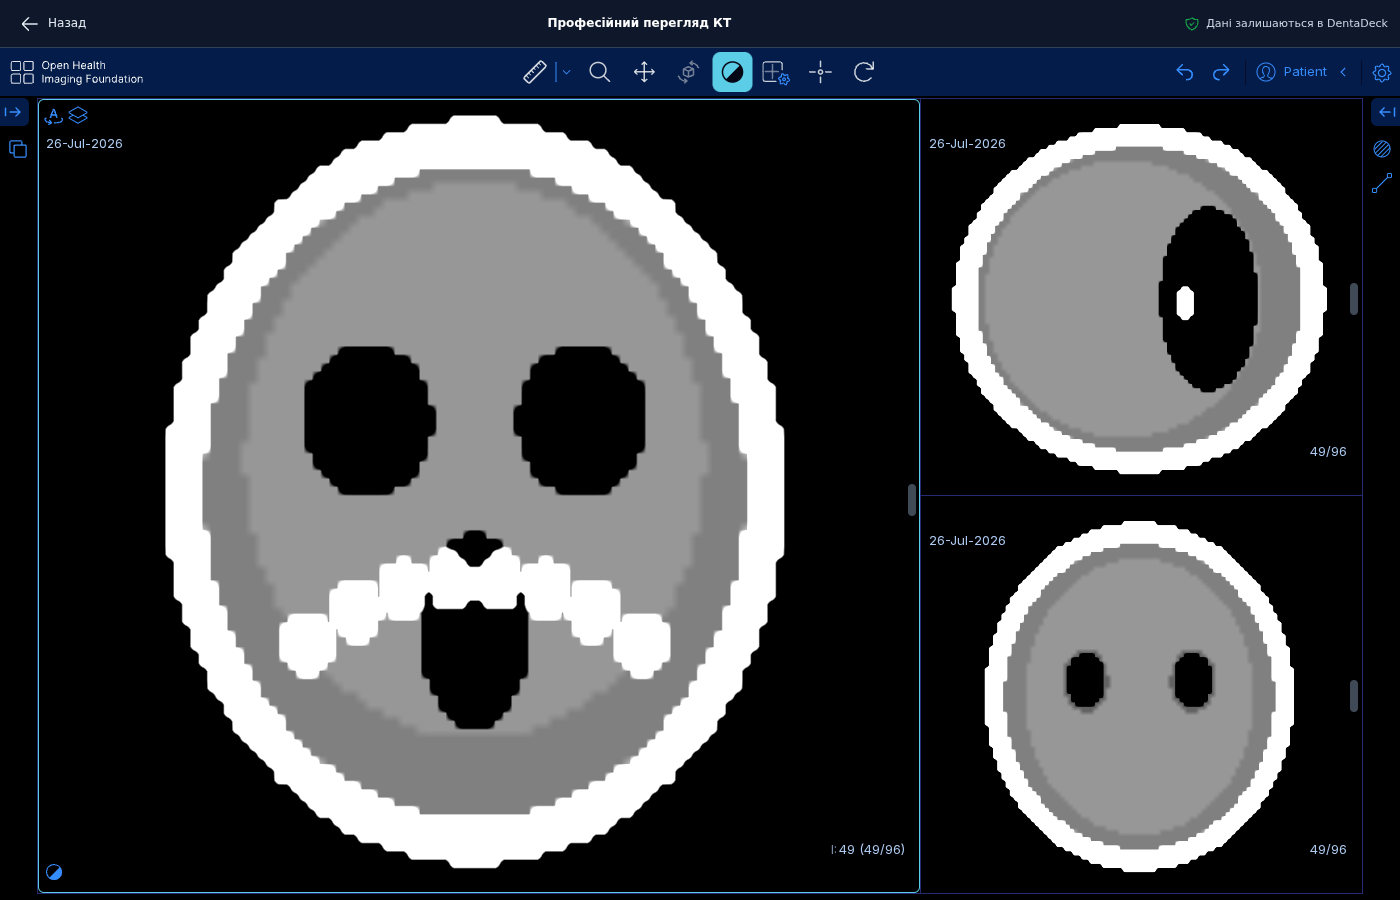Click the lower-right viewport scrollbar handle
Screen dimensions: 1400x900
click(x=1354, y=696)
